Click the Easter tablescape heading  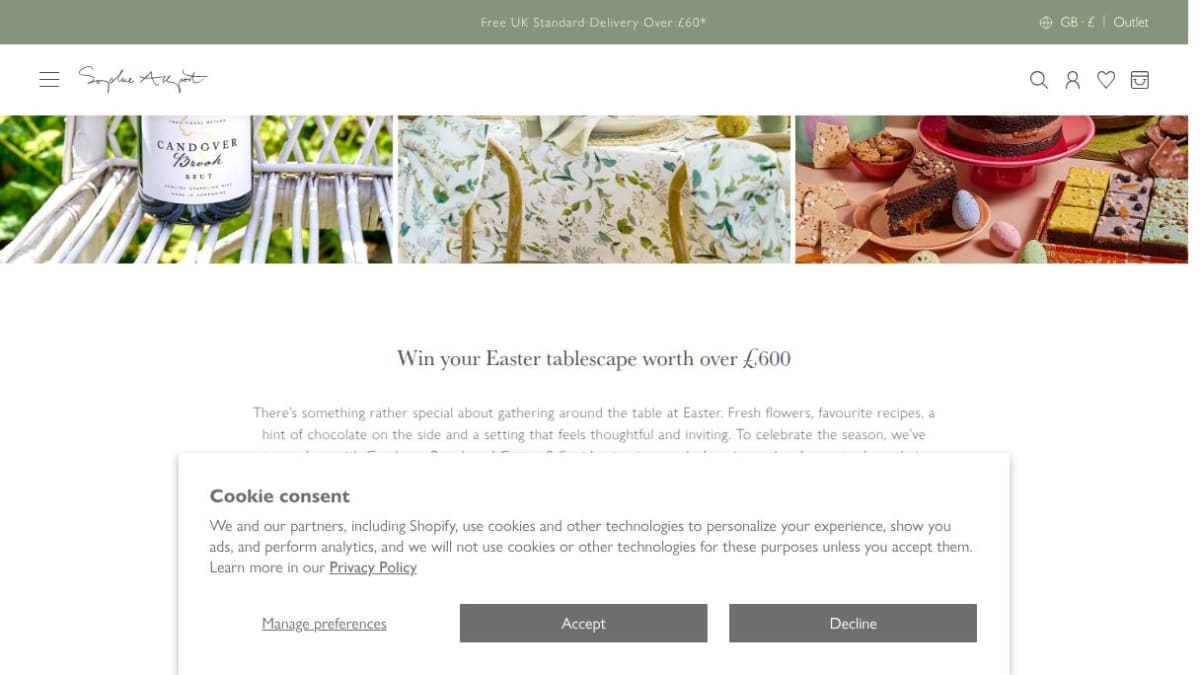[x=594, y=358]
